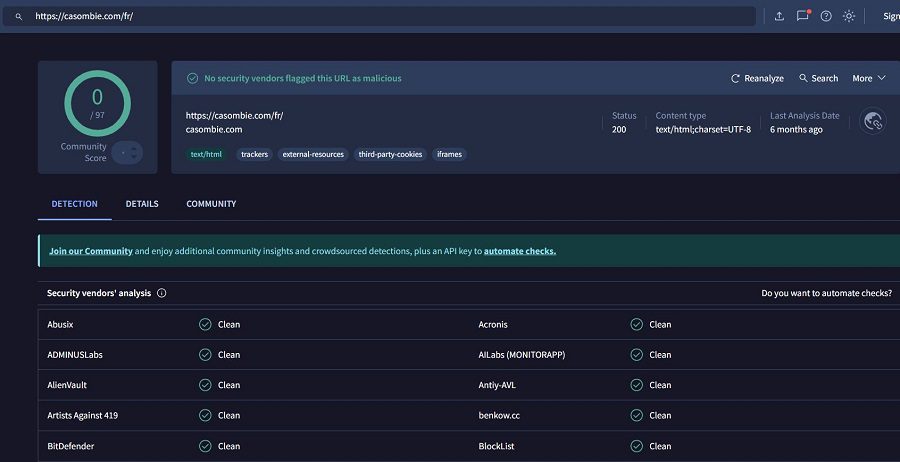Click the URL search field containing casombie.com/fr/
The image size is (900, 462).
[x=379, y=16]
